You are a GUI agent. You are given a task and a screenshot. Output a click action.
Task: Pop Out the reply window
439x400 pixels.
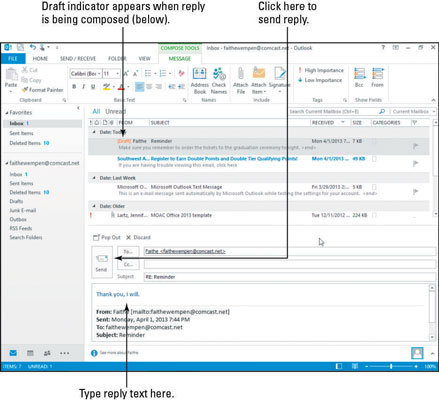(x=107, y=237)
